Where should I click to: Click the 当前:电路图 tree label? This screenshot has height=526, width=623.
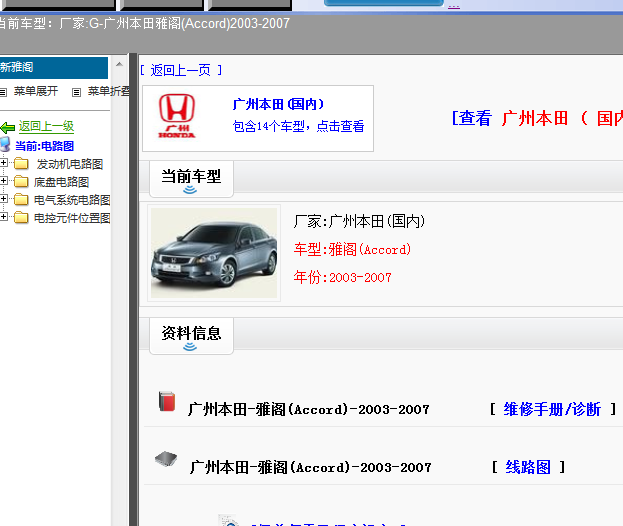coord(44,146)
